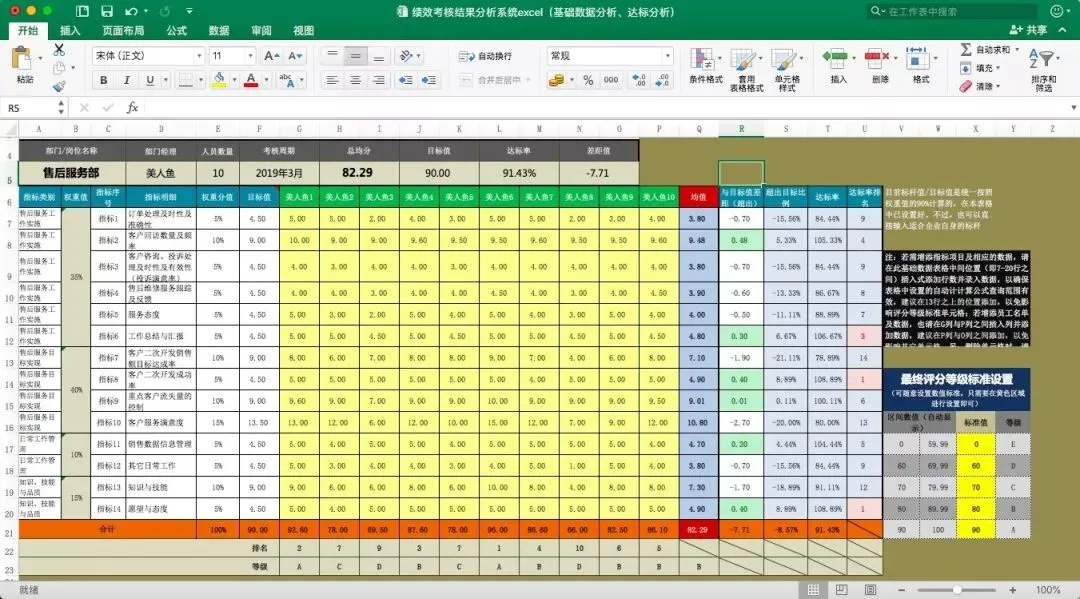Image resolution: width=1080 pixels, height=599 pixels.
Task: Click the Decrease Indent icon
Action: [406, 81]
